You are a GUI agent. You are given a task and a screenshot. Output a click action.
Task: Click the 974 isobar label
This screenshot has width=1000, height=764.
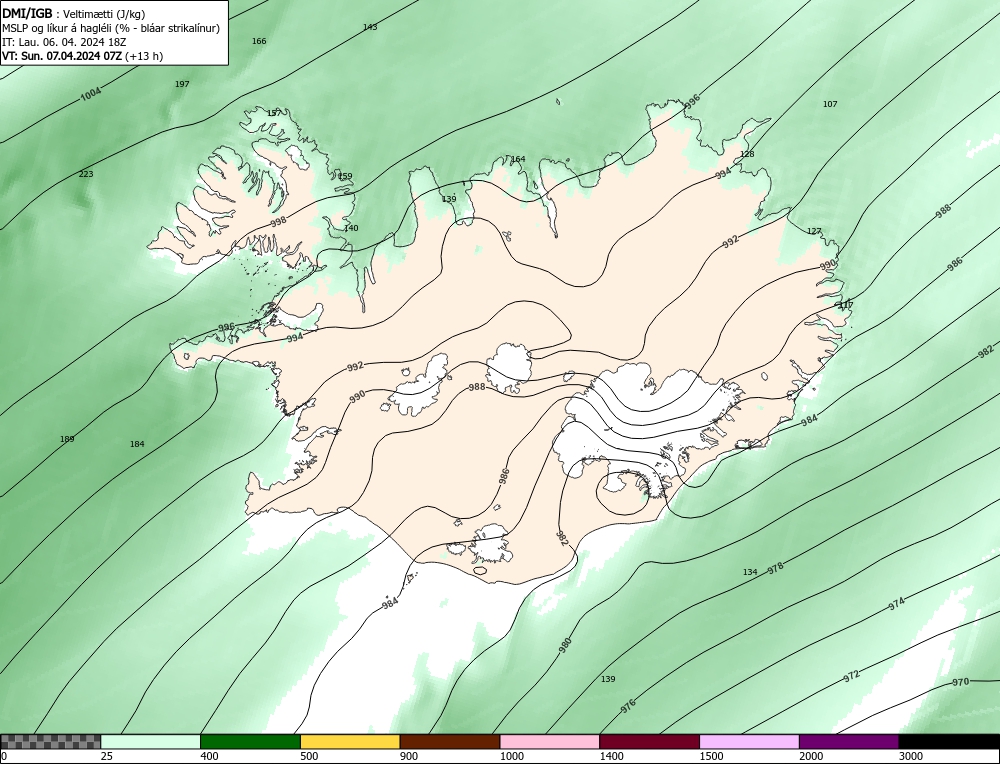point(897,603)
